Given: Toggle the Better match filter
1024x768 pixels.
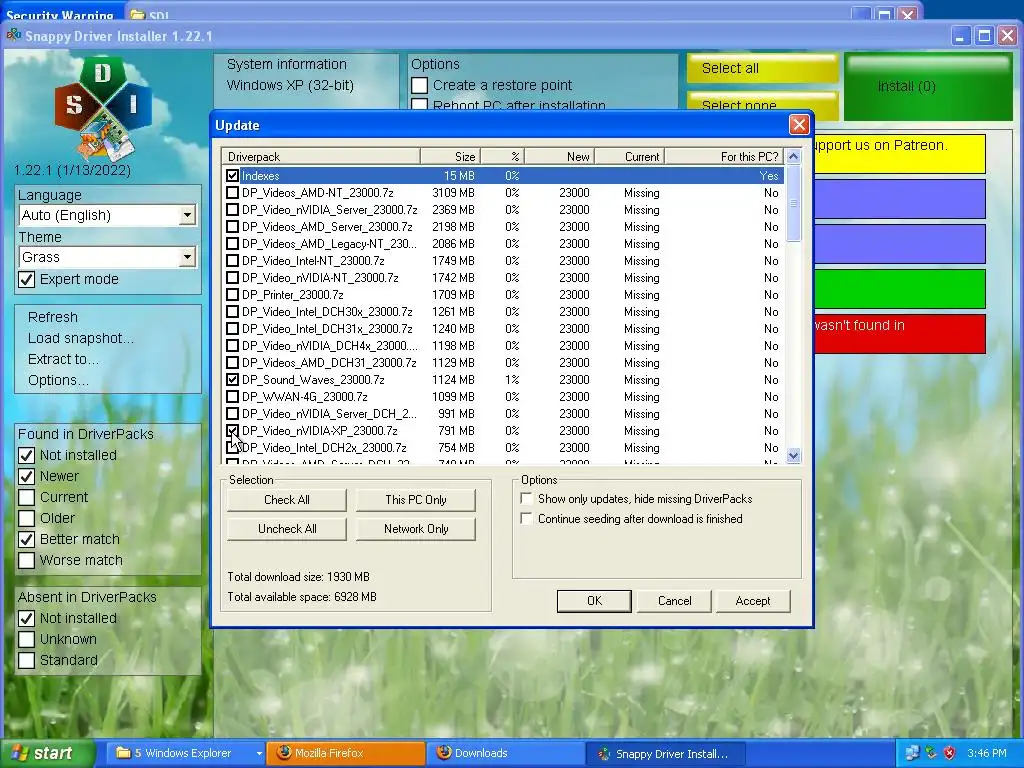Looking at the screenshot, I should 27,539.
